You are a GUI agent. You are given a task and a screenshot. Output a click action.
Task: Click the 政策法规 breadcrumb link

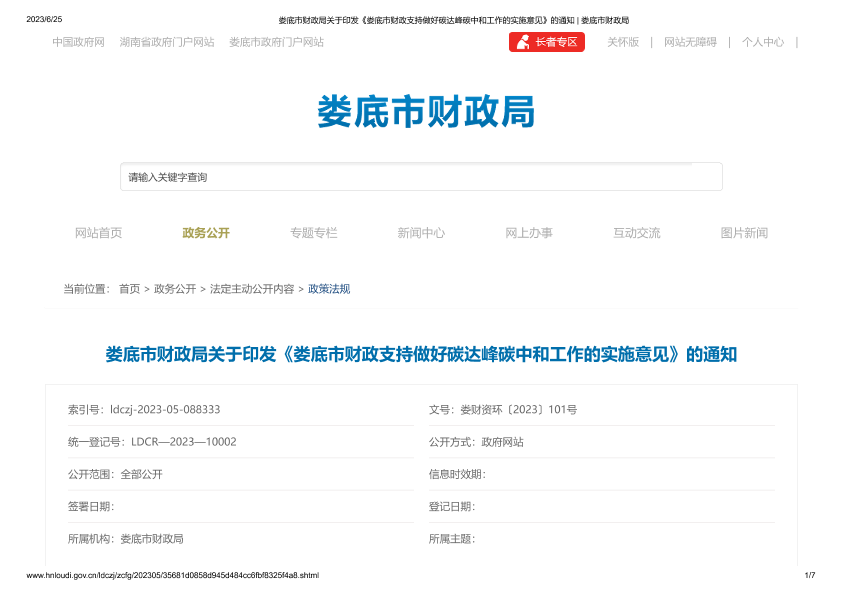[329, 289]
